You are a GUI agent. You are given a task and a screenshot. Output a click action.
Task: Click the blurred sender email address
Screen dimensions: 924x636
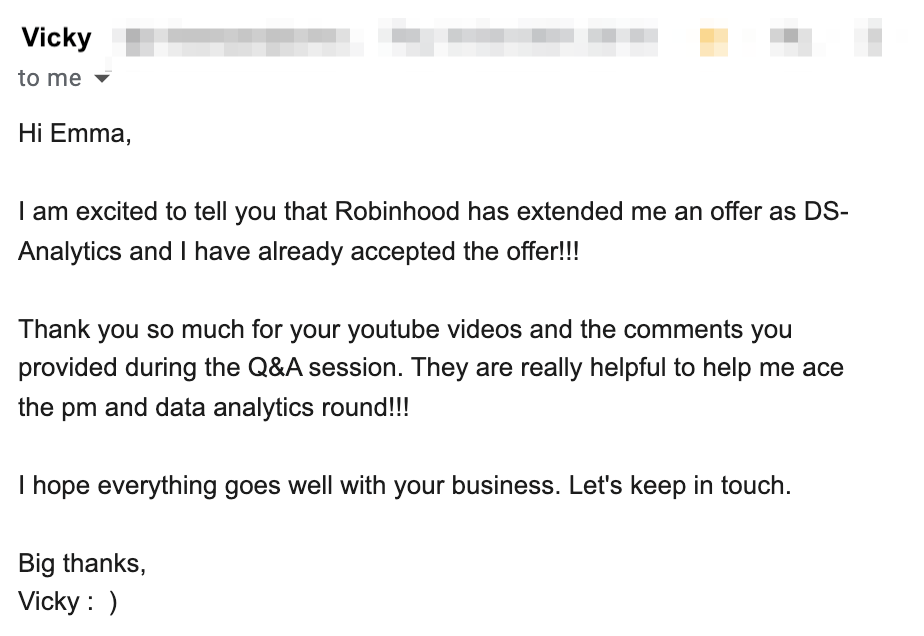point(238,40)
